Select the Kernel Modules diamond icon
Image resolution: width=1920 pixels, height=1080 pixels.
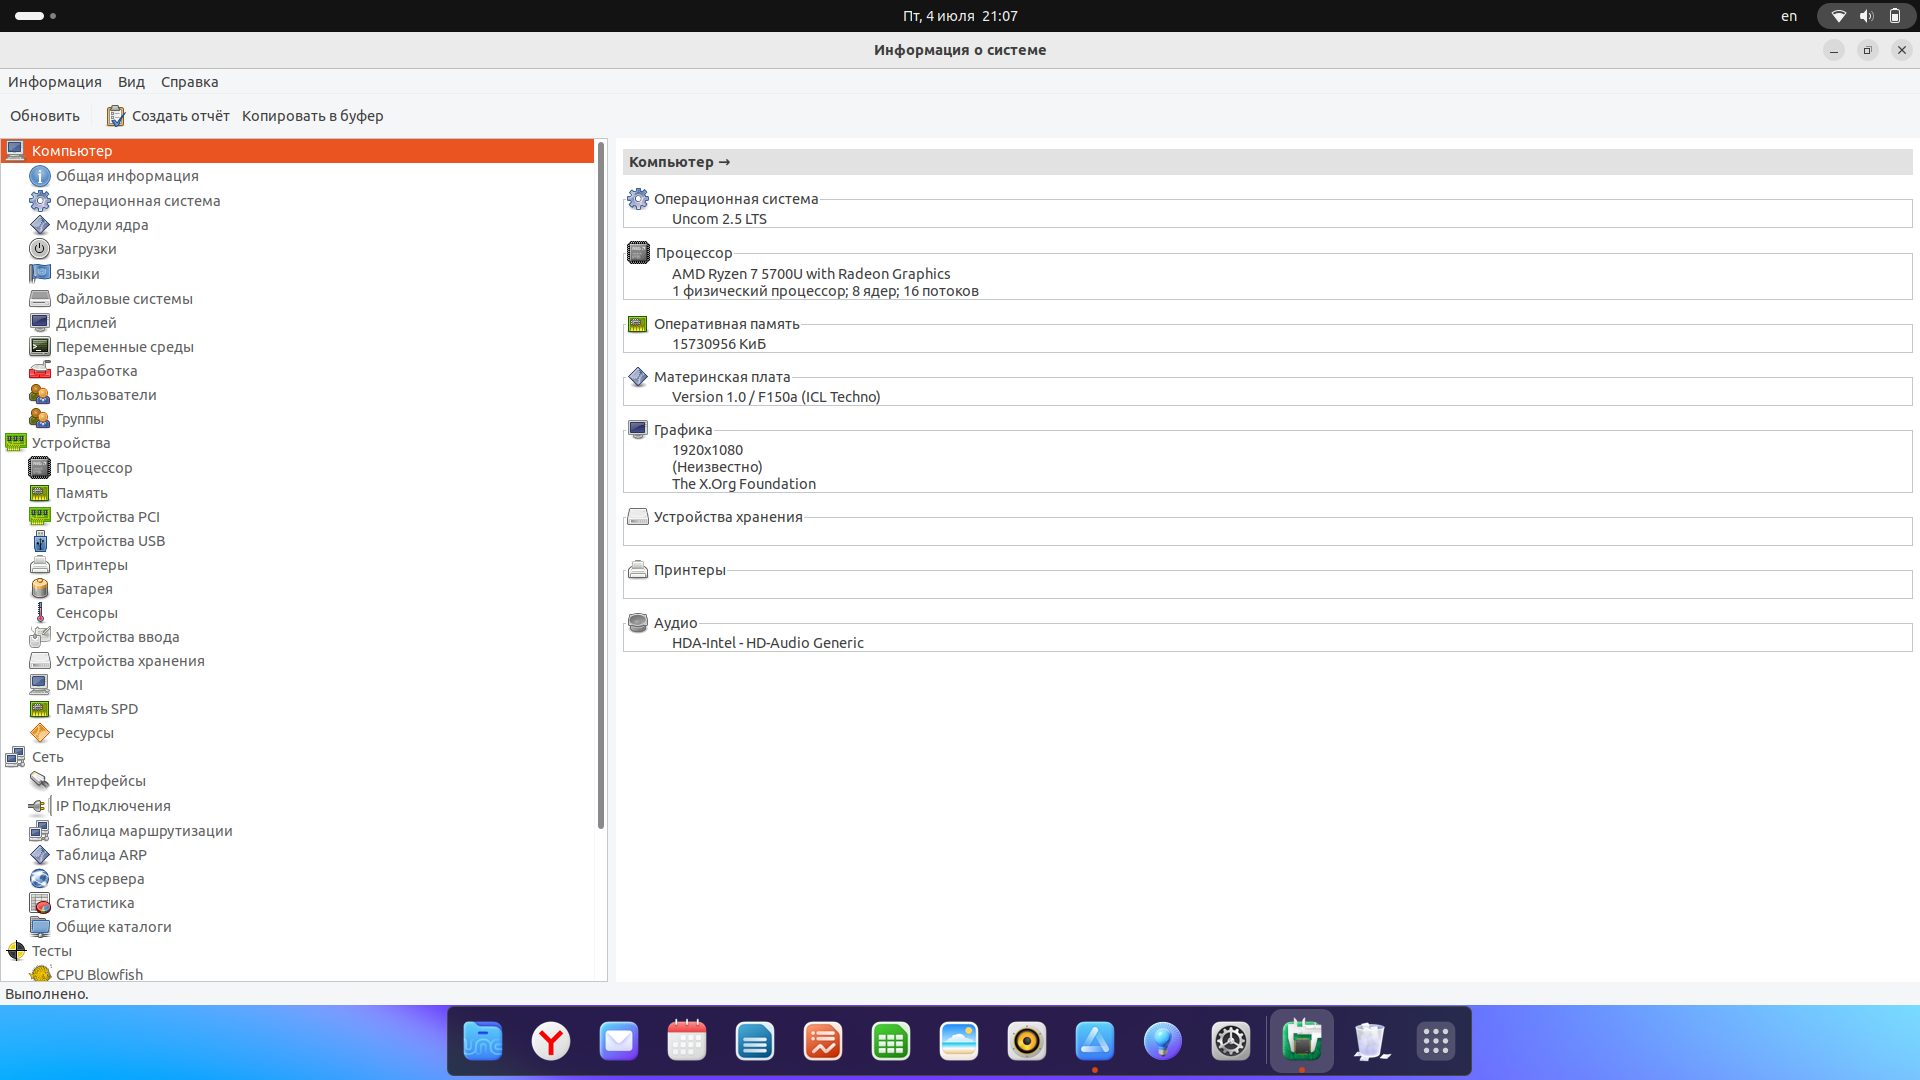pos(40,225)
